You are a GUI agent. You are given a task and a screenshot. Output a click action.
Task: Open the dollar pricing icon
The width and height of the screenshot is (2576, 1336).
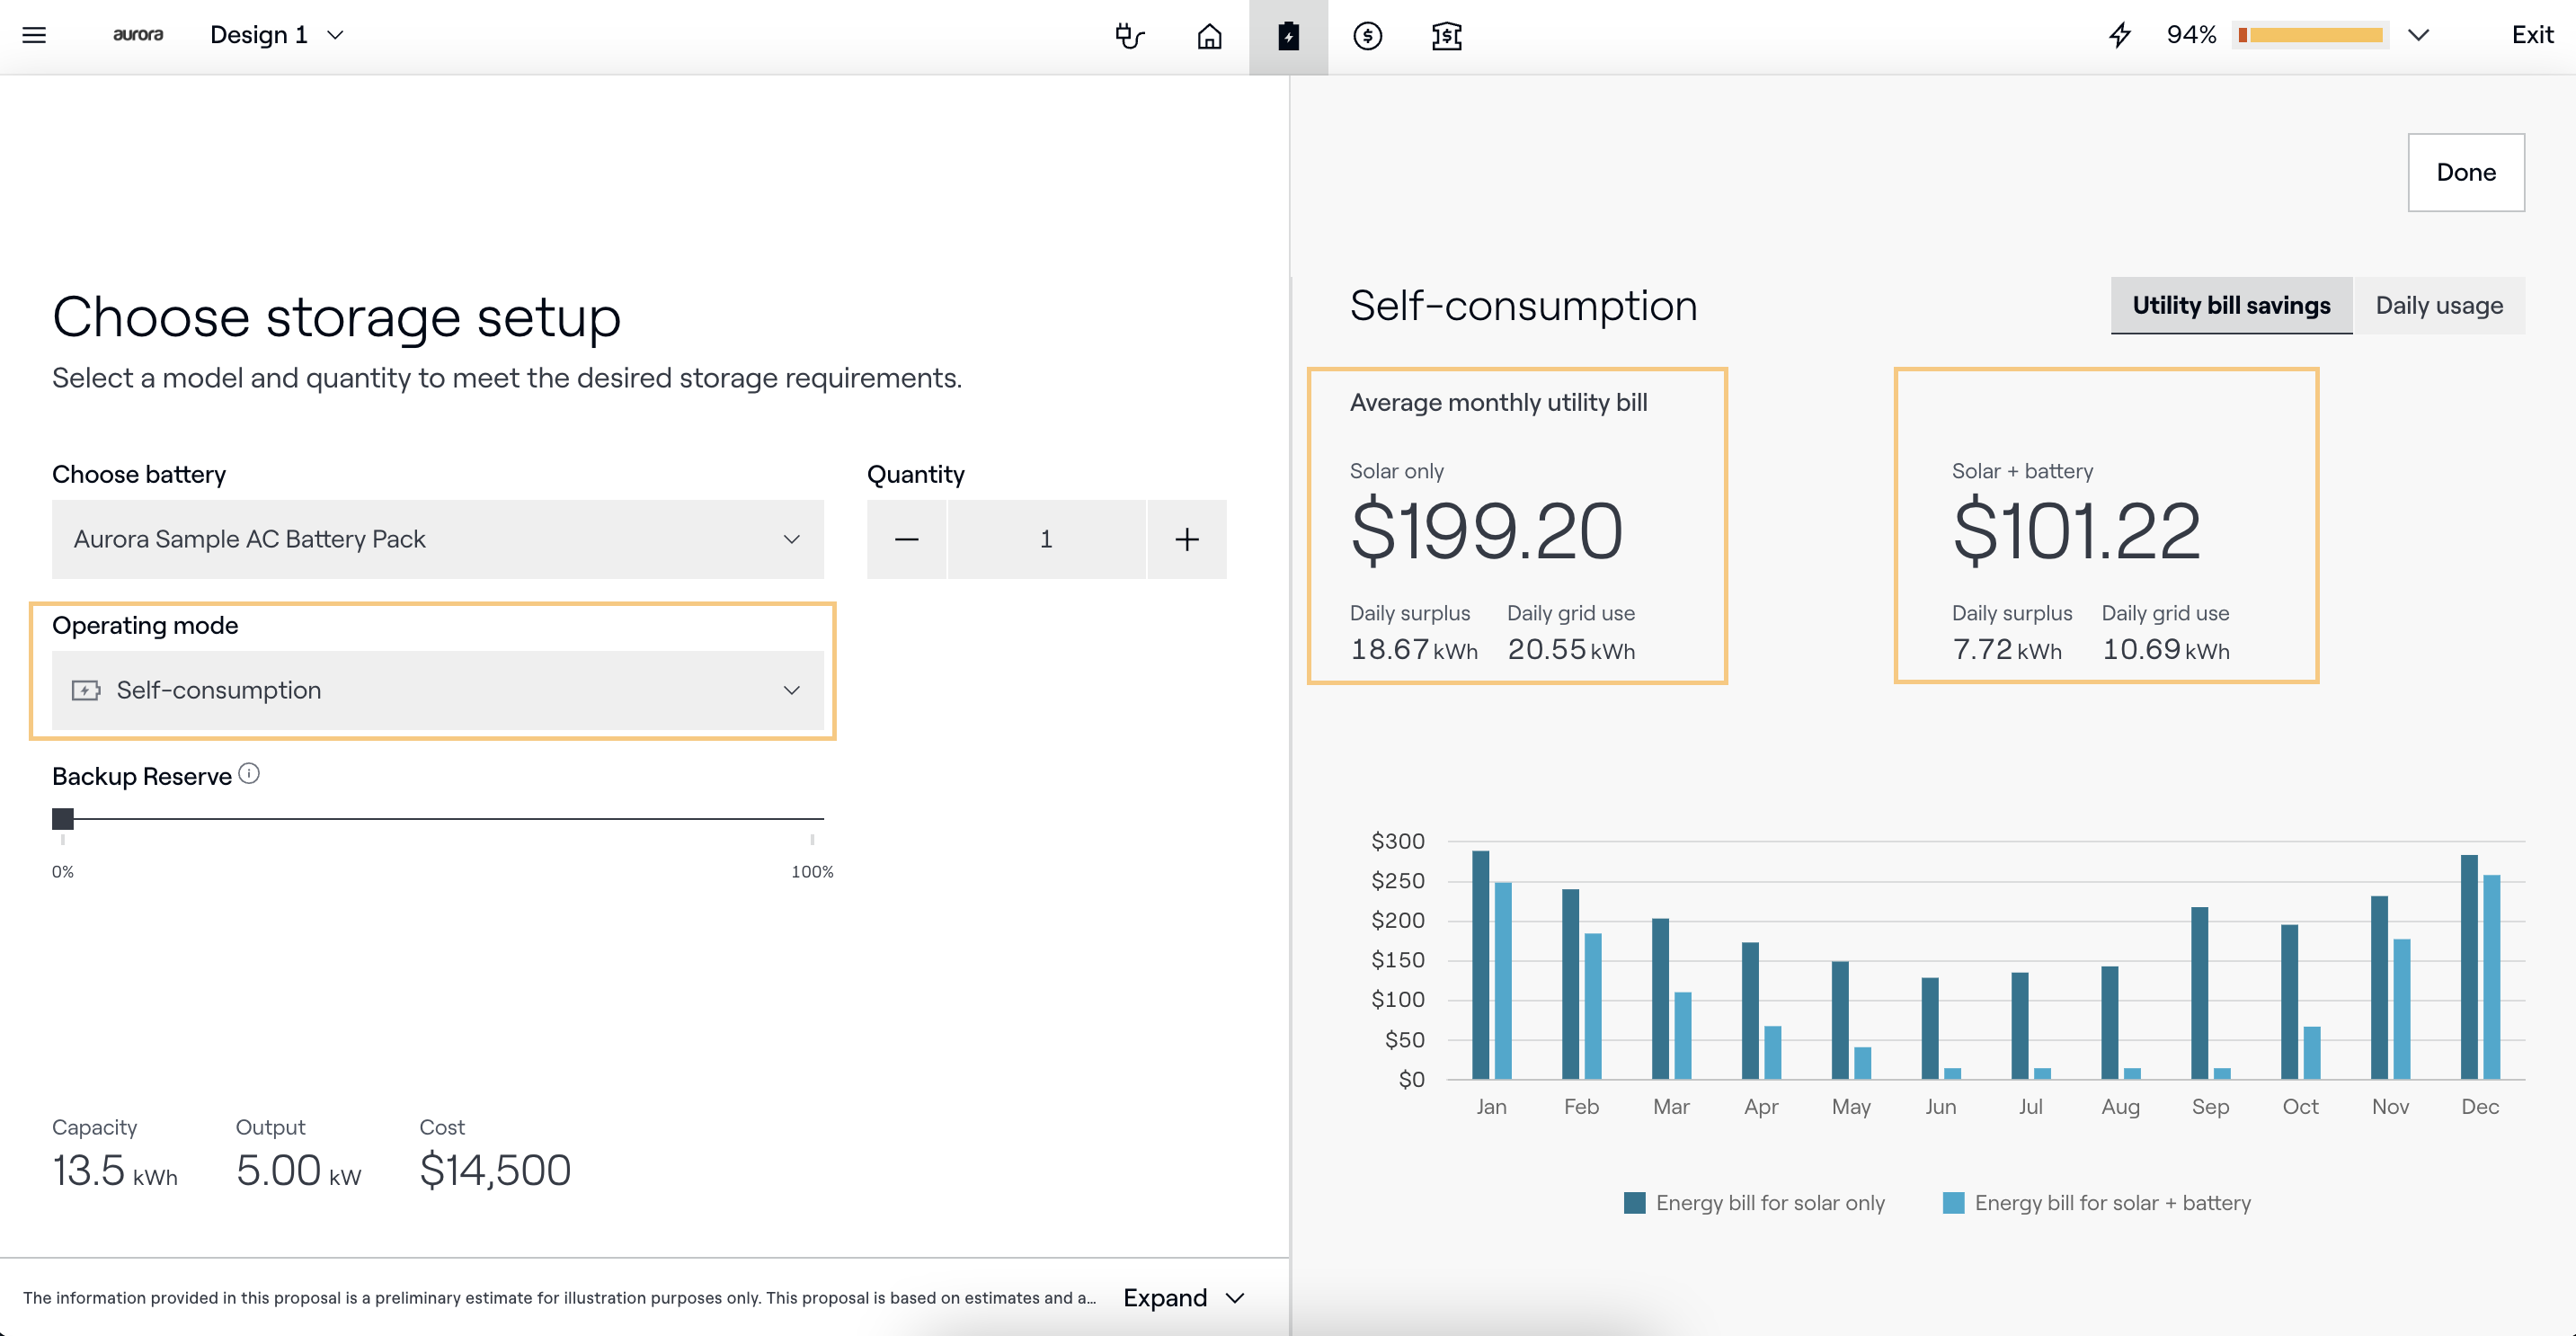tap(1367, 36)
